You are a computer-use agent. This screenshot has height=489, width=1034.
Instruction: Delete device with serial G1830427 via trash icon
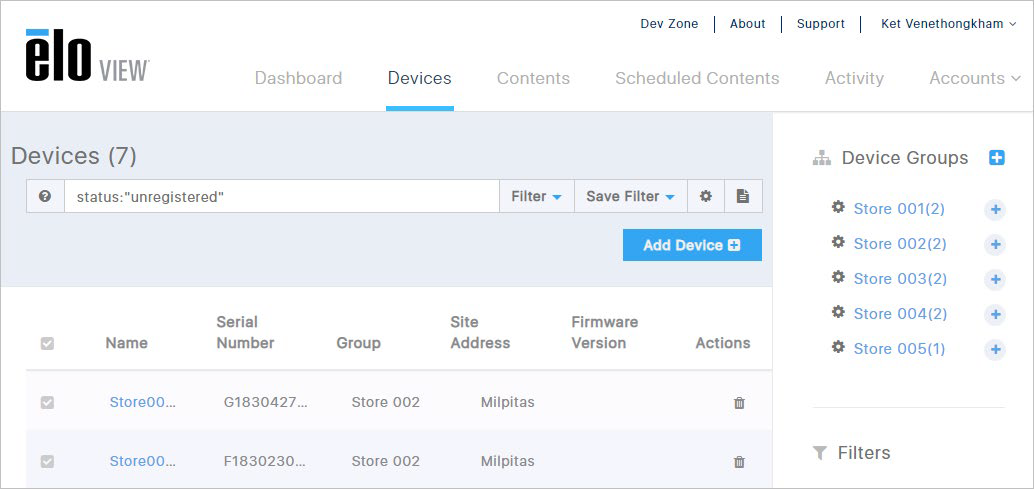[x=739, y=403]
